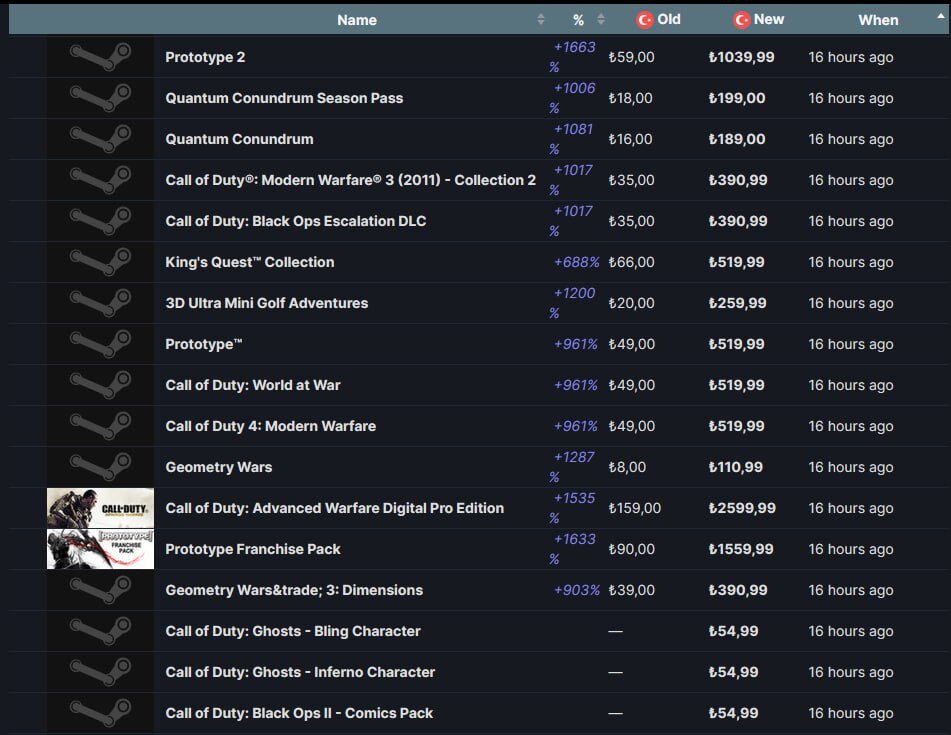Sort table by the Name column header
Image resolution: width=951 pixels, height=735 pixels.
[x=357, y=20]
